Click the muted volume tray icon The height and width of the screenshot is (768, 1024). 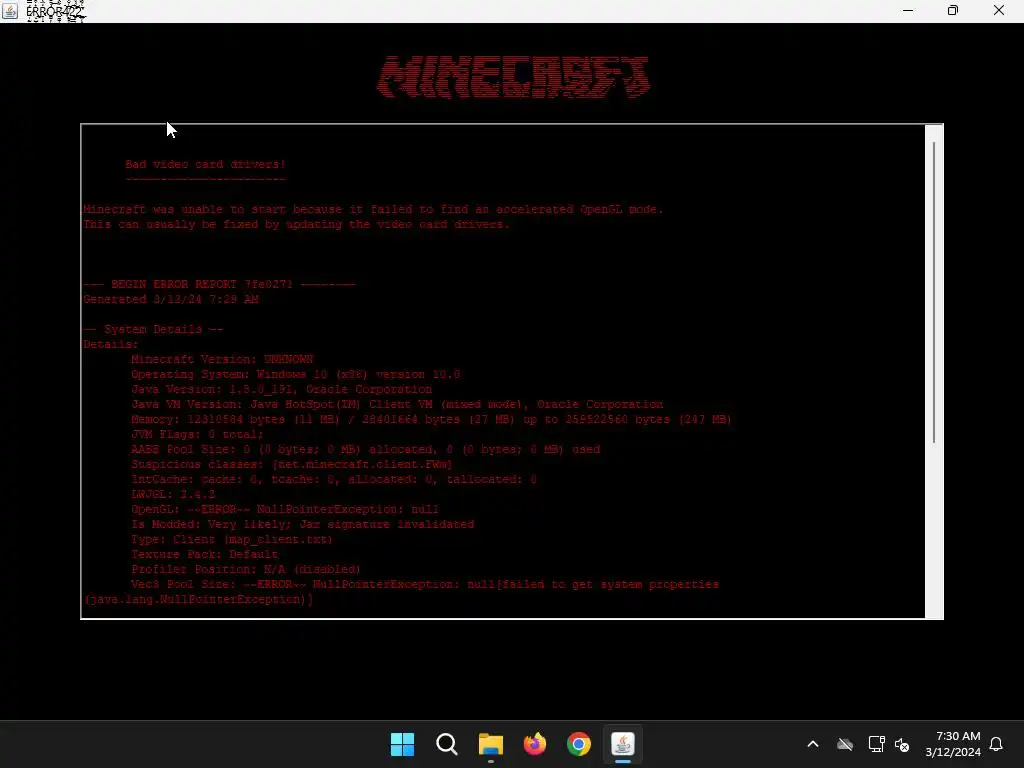902,744
